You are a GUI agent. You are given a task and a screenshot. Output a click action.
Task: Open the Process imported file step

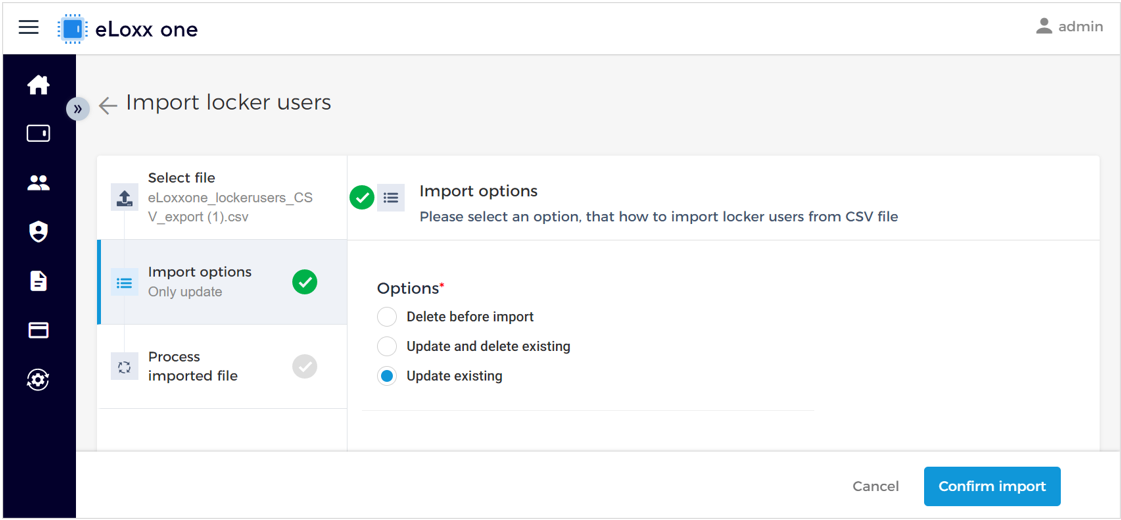(x=222, y=366)
